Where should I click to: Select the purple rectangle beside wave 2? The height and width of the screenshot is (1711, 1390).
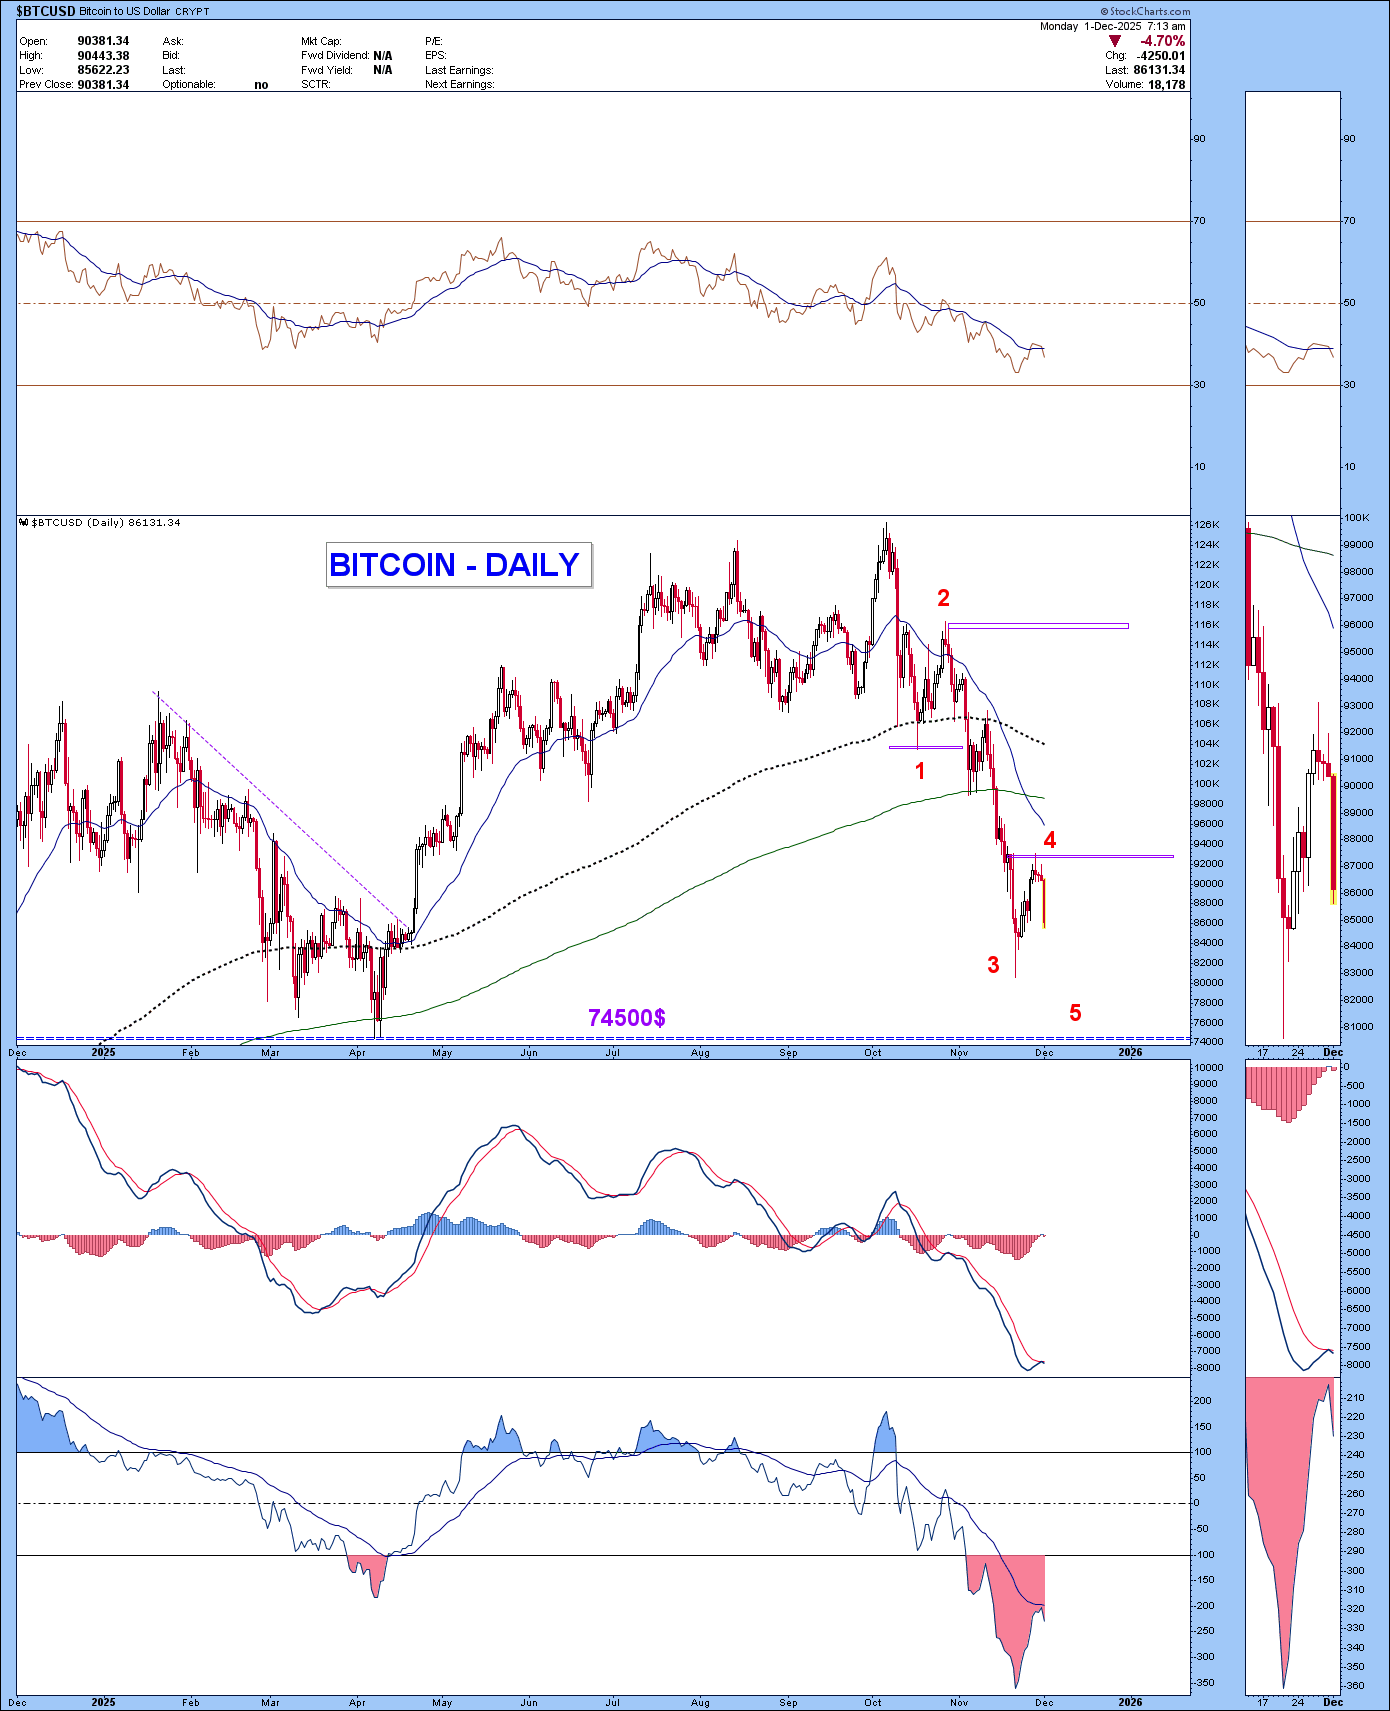(1038, 627)
